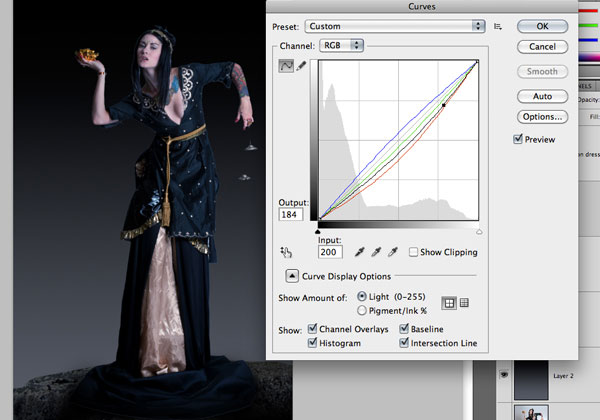Click the white point slider under histogram
Viewport: 600px width, 420px height.
click(x=479, y=230)
